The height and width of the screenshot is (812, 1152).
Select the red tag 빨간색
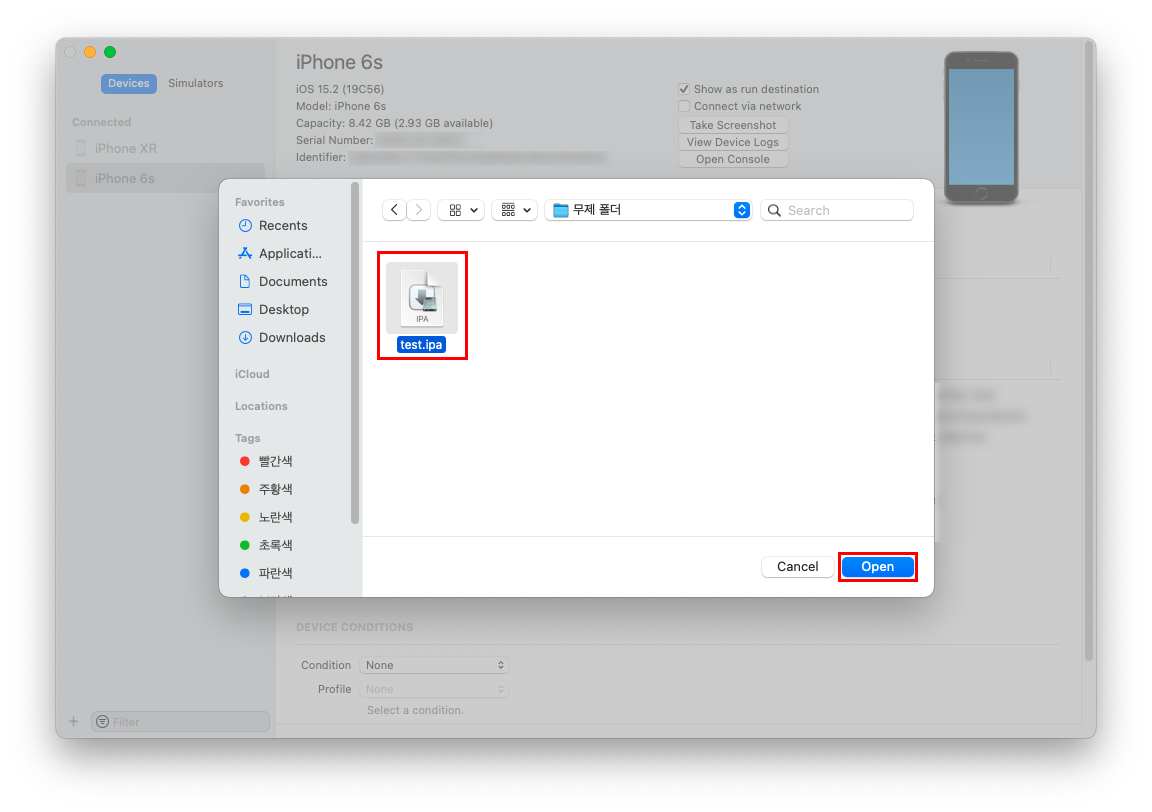(x=275, y=461)
